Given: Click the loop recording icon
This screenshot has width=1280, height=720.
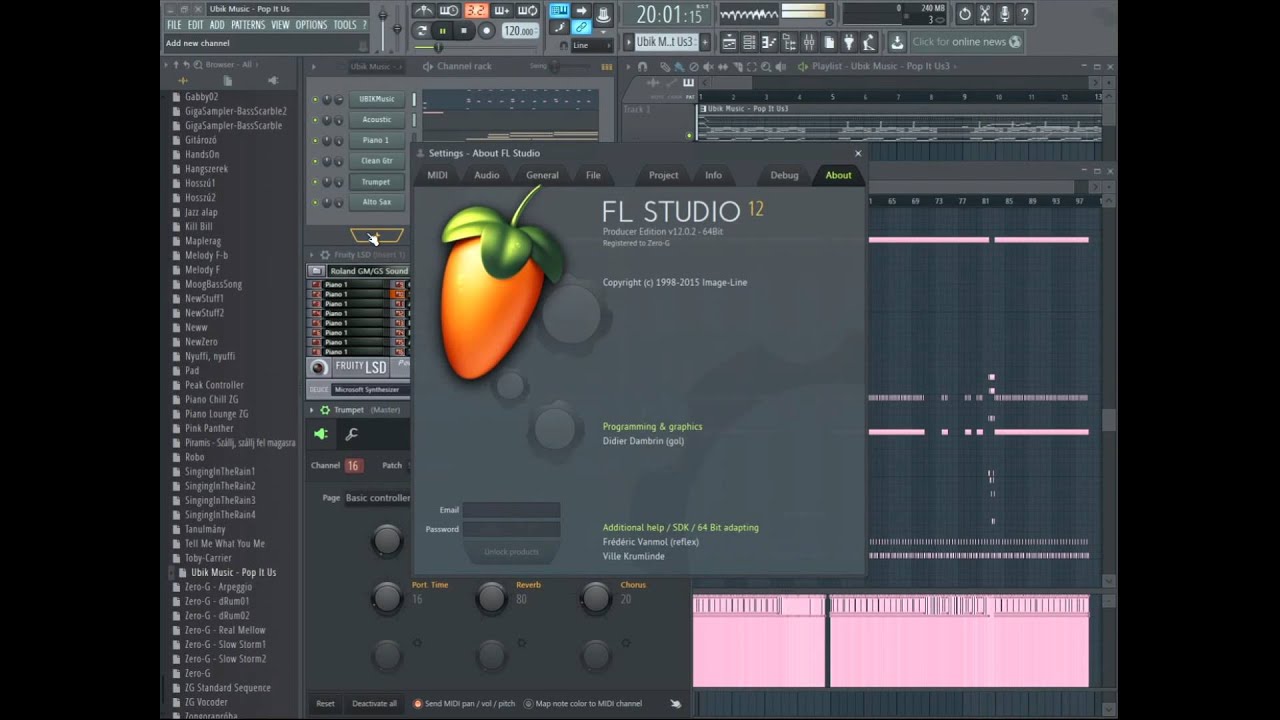Looking at the screenshot, I should coord(528,11).
